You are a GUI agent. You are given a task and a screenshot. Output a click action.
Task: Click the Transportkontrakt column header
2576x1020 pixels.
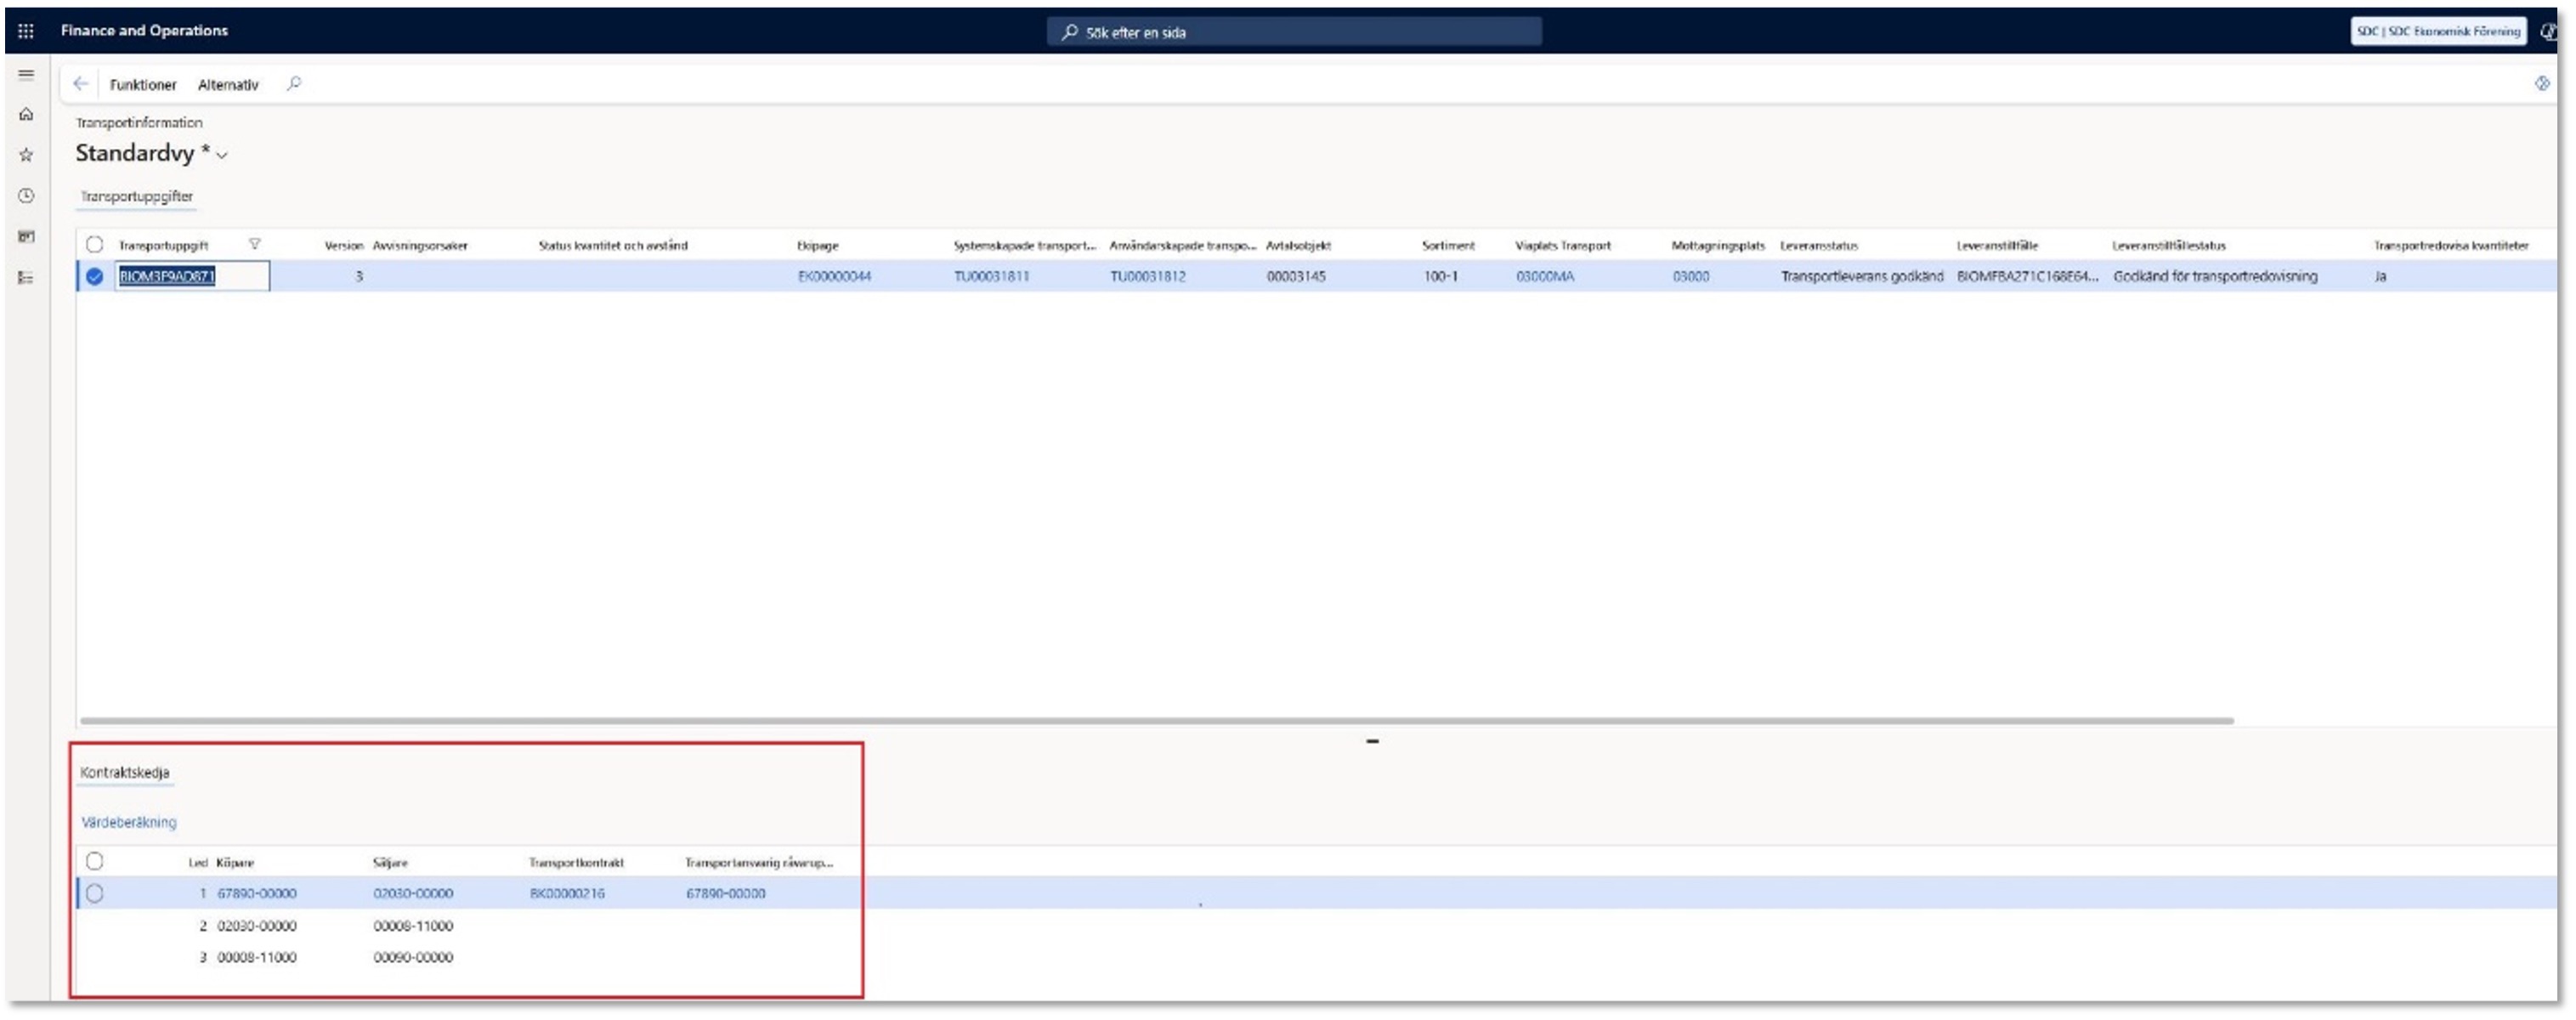(576, 863)
